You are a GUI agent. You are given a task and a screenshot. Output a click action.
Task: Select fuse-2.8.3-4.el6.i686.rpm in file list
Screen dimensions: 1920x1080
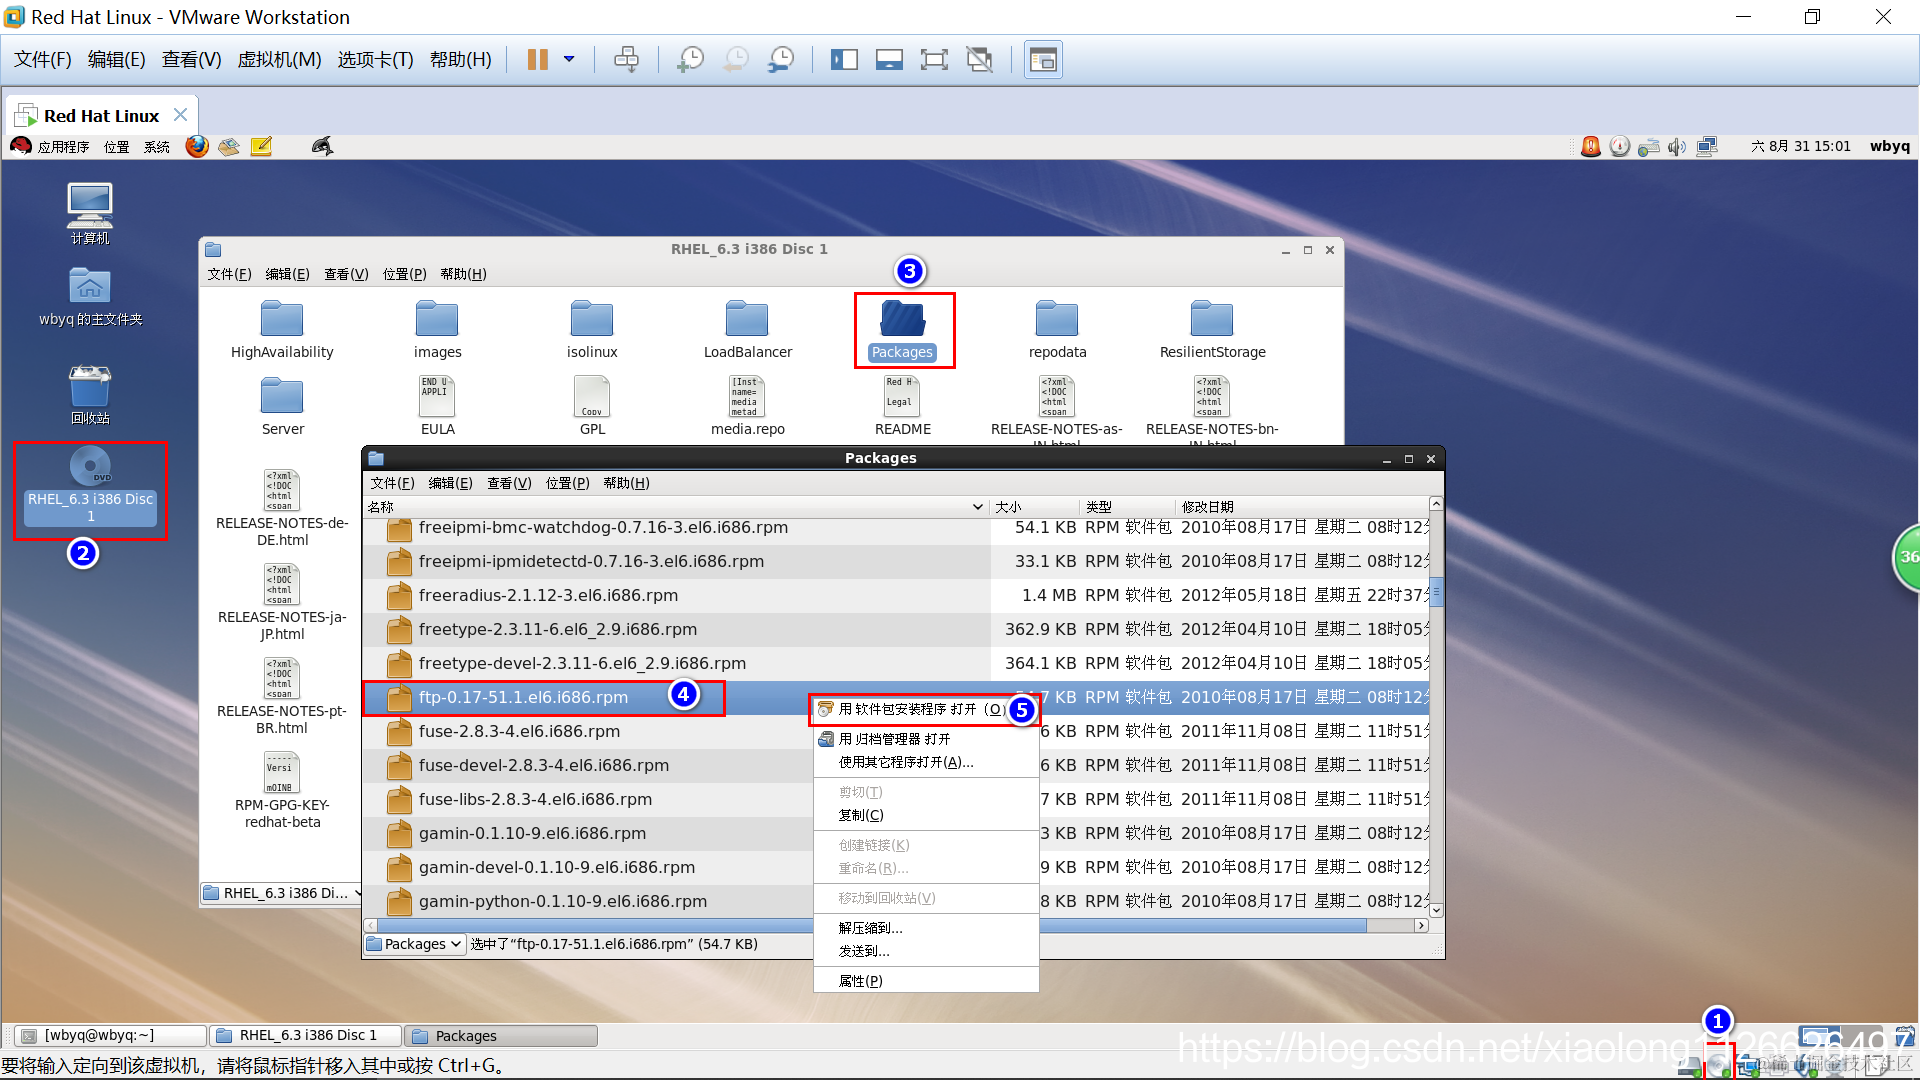519,732
